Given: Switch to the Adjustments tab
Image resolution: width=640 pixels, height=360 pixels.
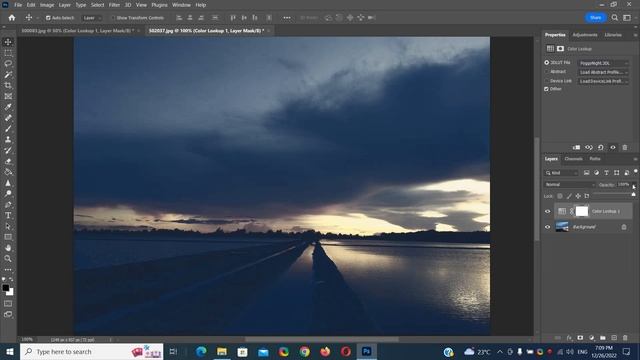Looking at the screenshot, I should pos(585,35).
